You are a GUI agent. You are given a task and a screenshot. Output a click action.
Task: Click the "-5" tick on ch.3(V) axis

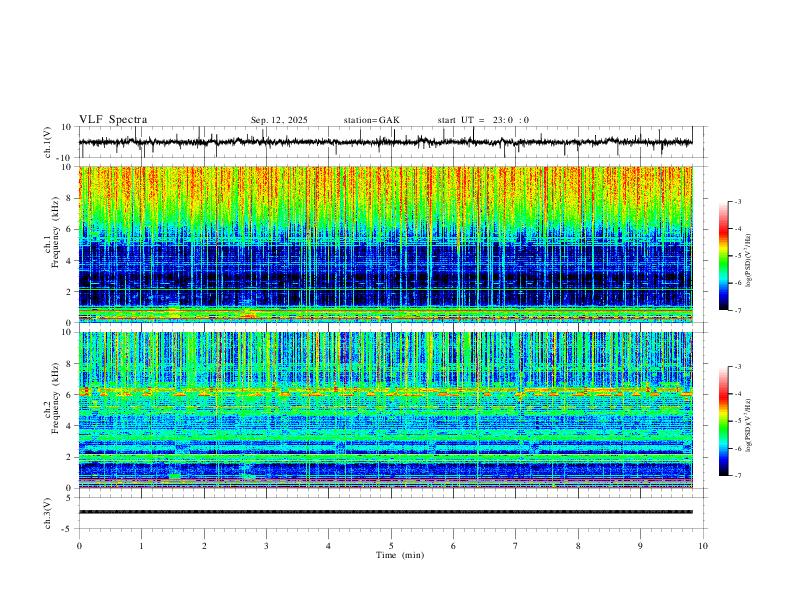tap(68, 529)
